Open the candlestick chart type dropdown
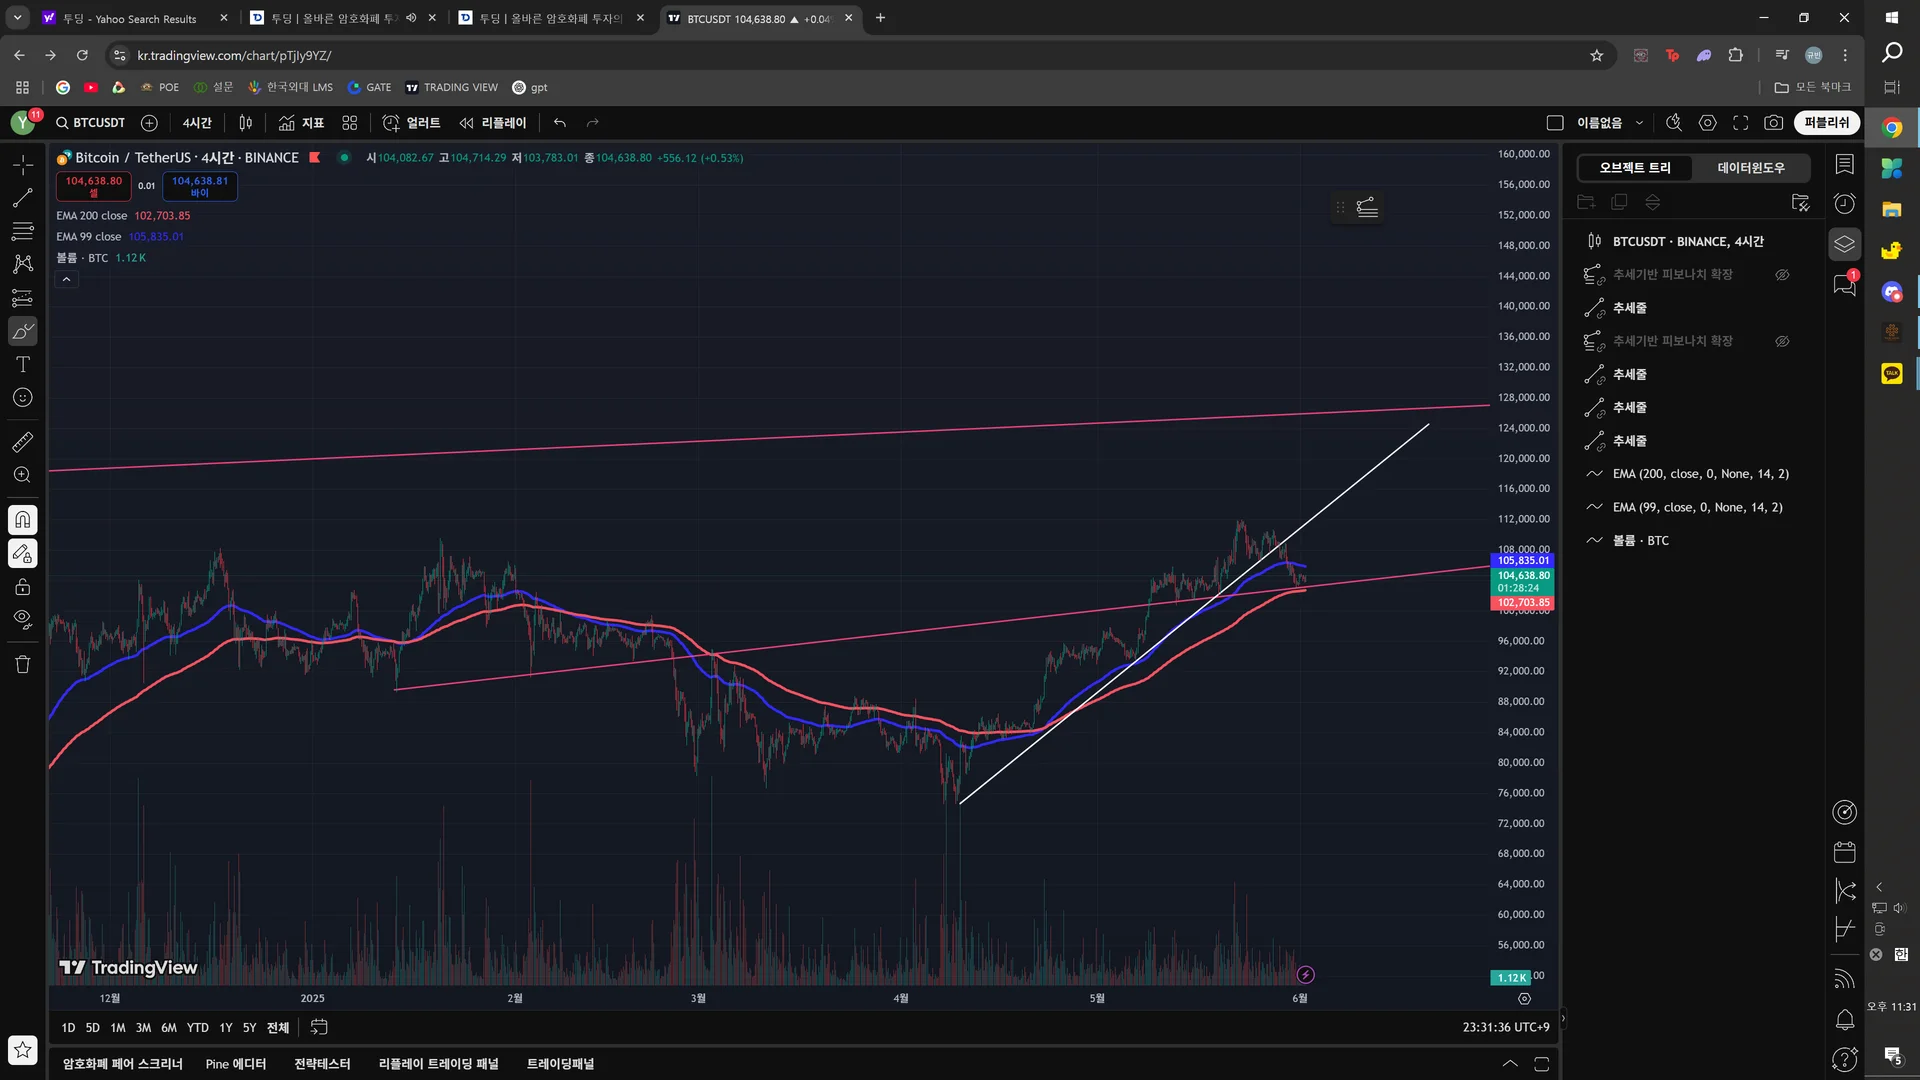1920x1080 pixels. tap(245, 123)
